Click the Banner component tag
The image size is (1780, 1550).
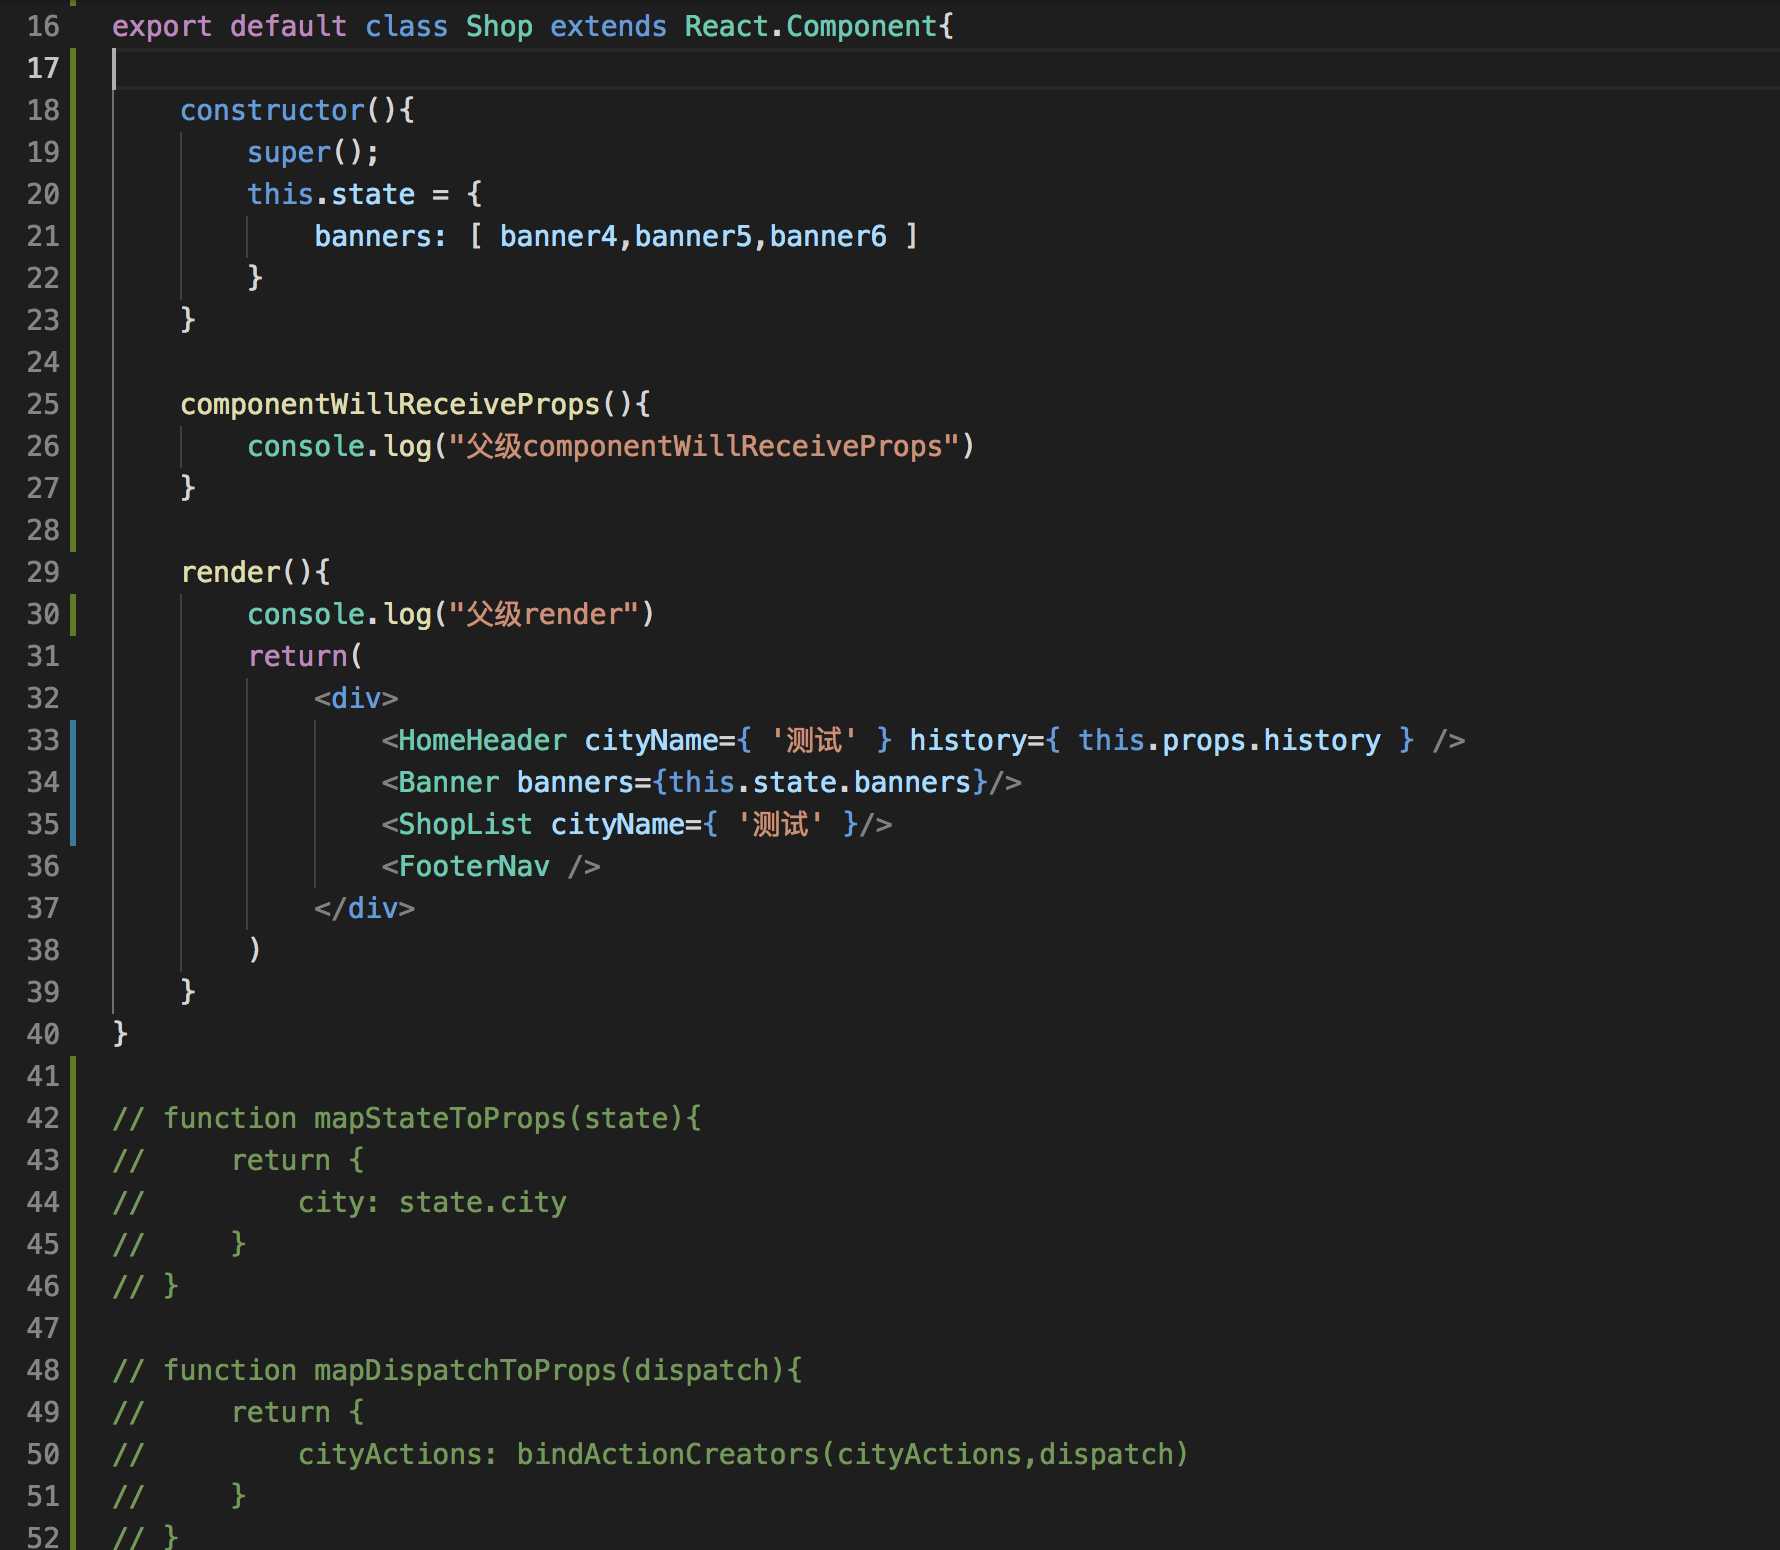(448, 782)
